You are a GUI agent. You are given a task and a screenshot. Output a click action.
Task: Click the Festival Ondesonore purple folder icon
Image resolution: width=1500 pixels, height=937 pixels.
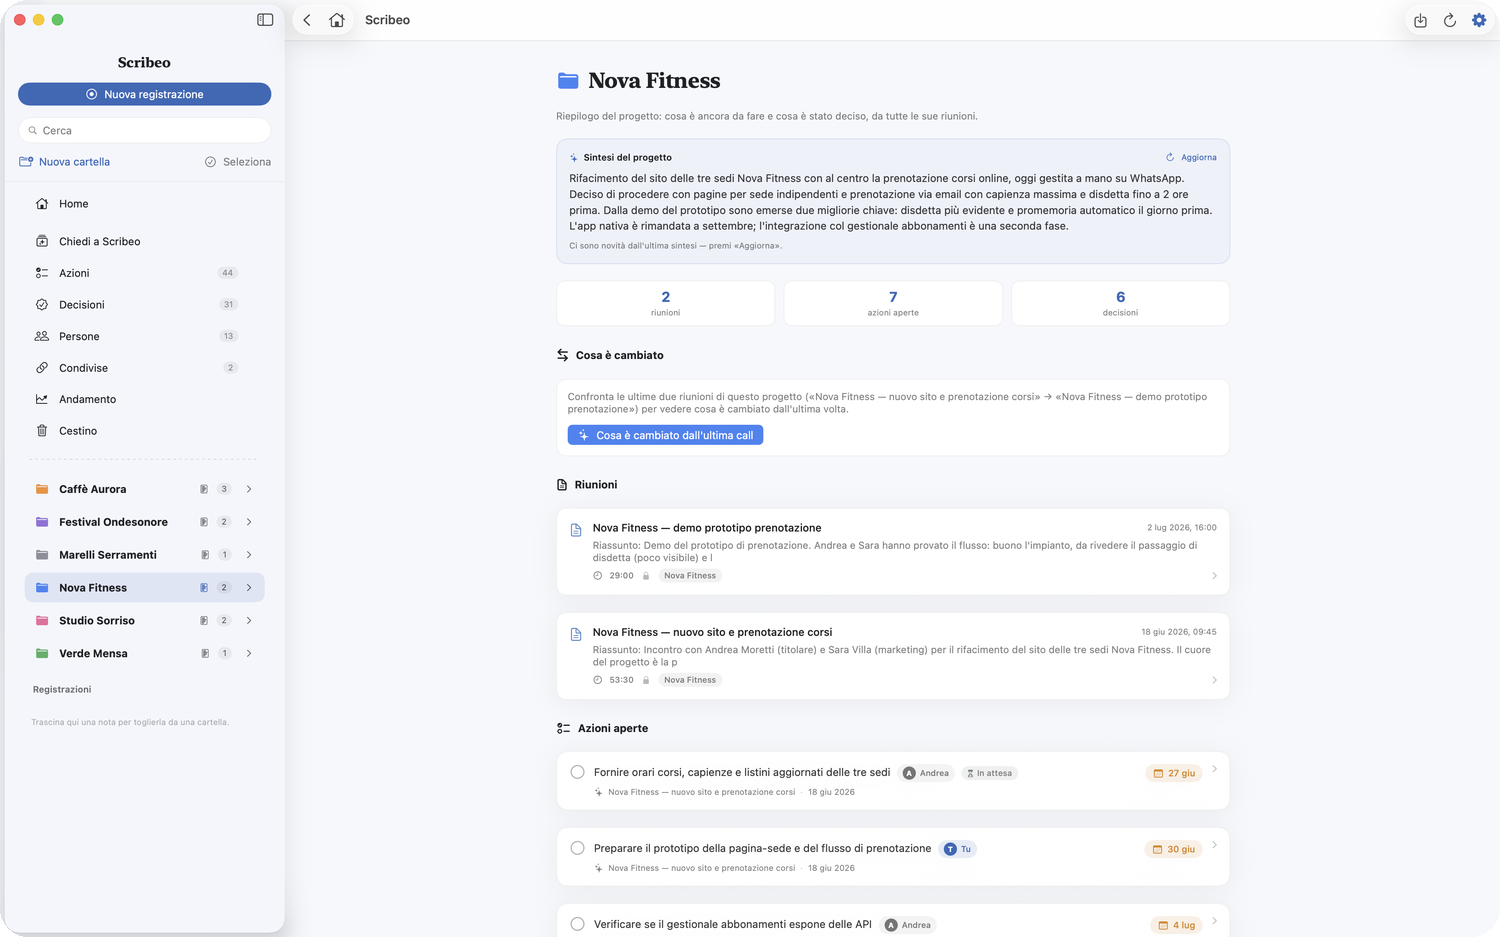[42, 522]
